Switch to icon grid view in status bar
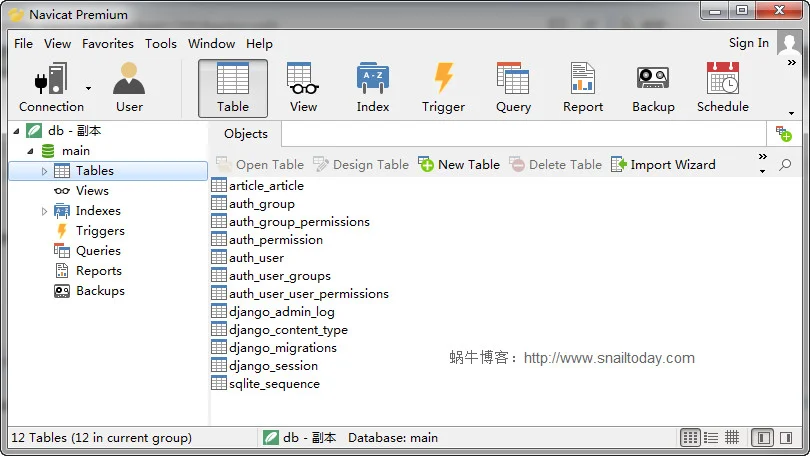The image size is (810, 456). (690, 438)
